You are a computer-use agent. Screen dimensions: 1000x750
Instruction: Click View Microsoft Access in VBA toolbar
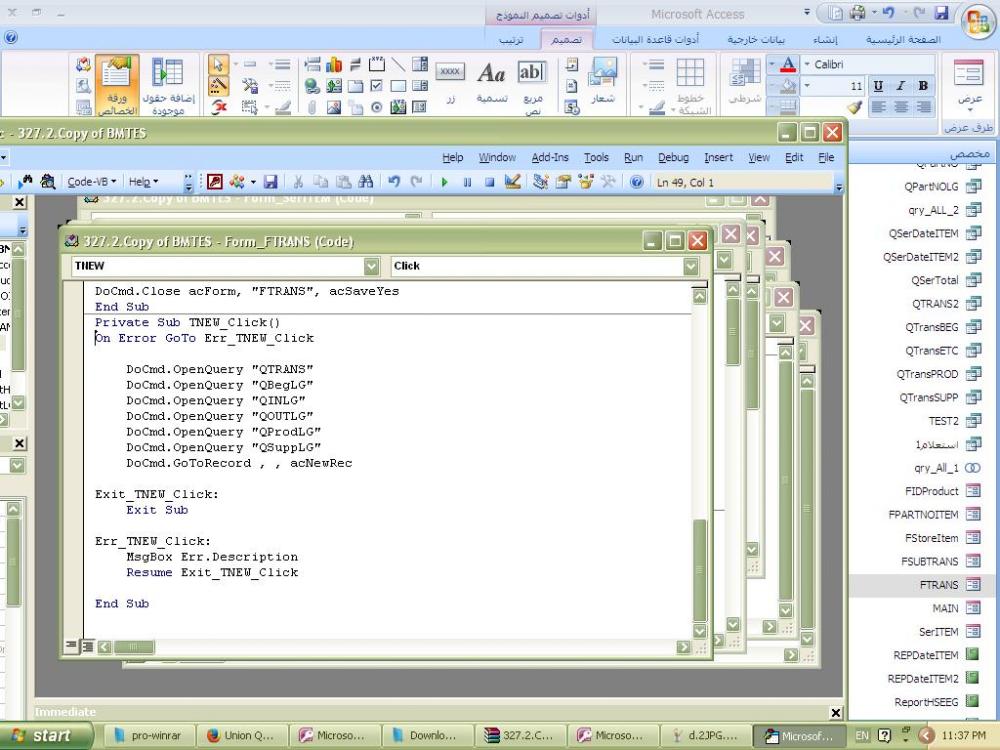tap(215, 182)
